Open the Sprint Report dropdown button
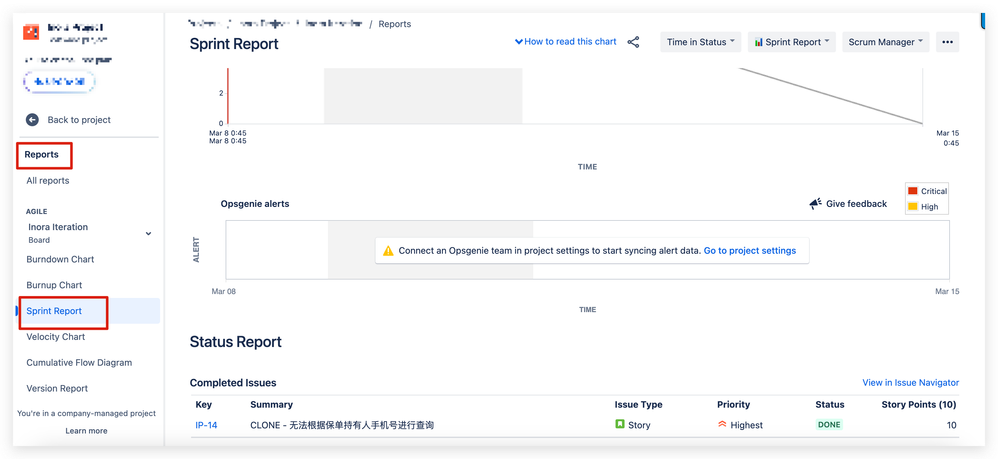This screenshot has width=998, height=459. tap(792, 42)
